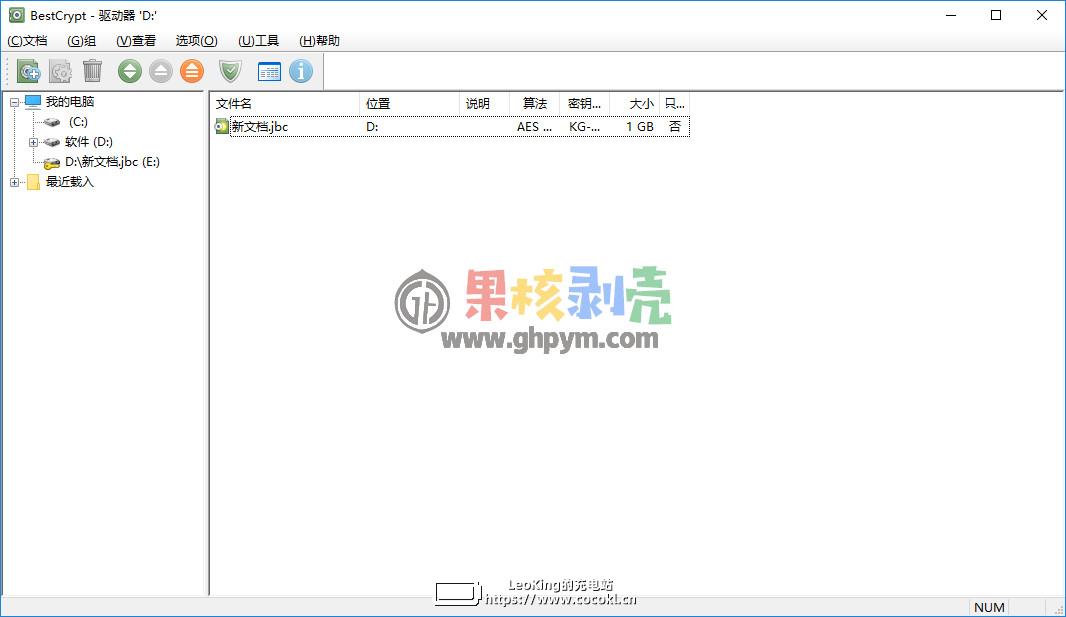Sort by the 位置 column header
Image resolution: width=1066 pixels, height=617 pixels.
click(409, 104)
